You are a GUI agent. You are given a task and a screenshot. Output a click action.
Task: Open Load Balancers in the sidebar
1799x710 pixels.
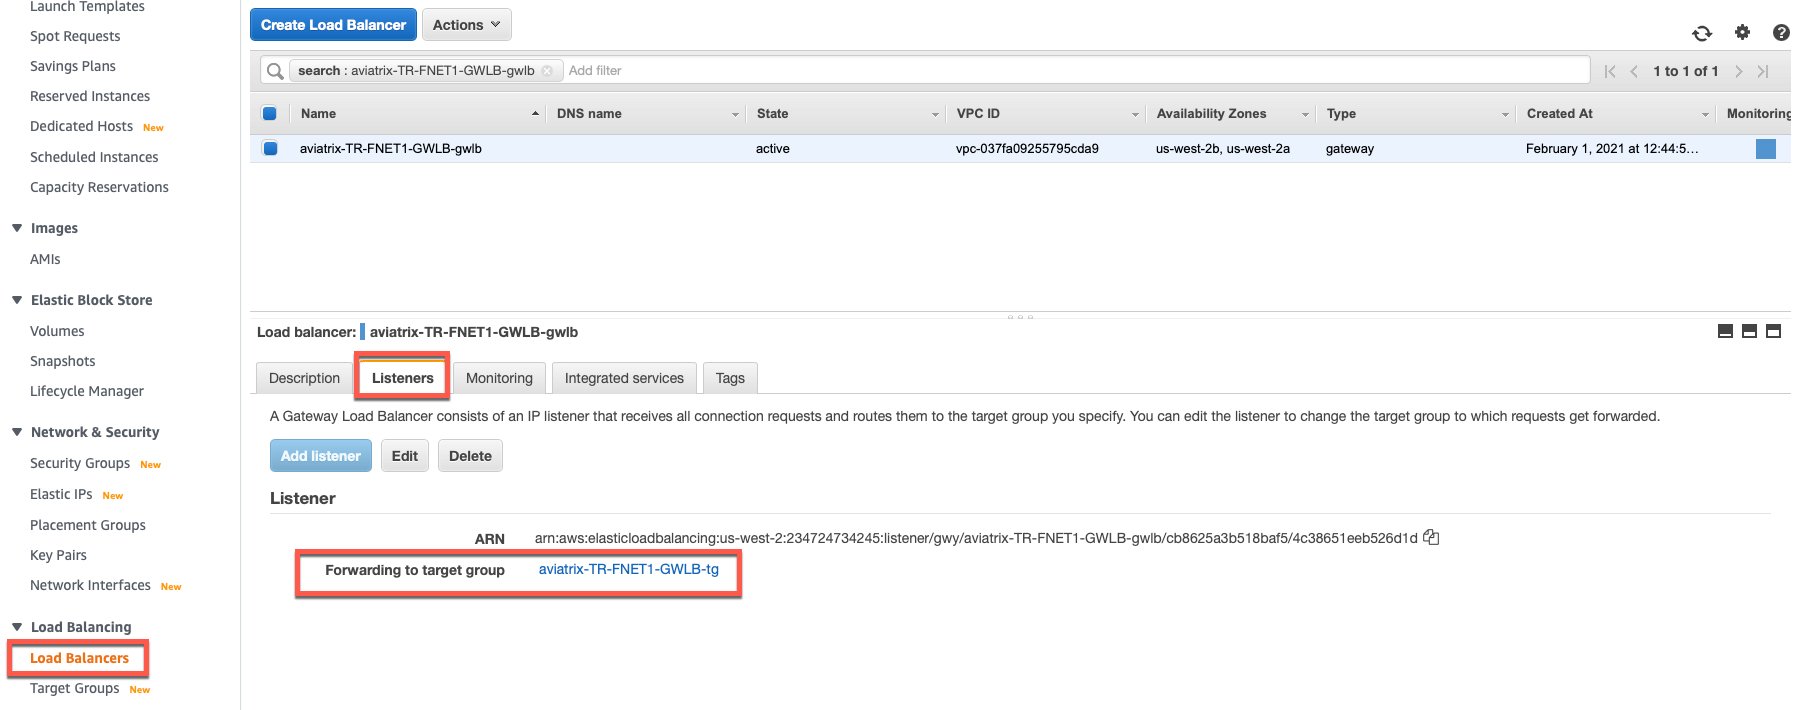pyautogui.click(x=79, y=658)
